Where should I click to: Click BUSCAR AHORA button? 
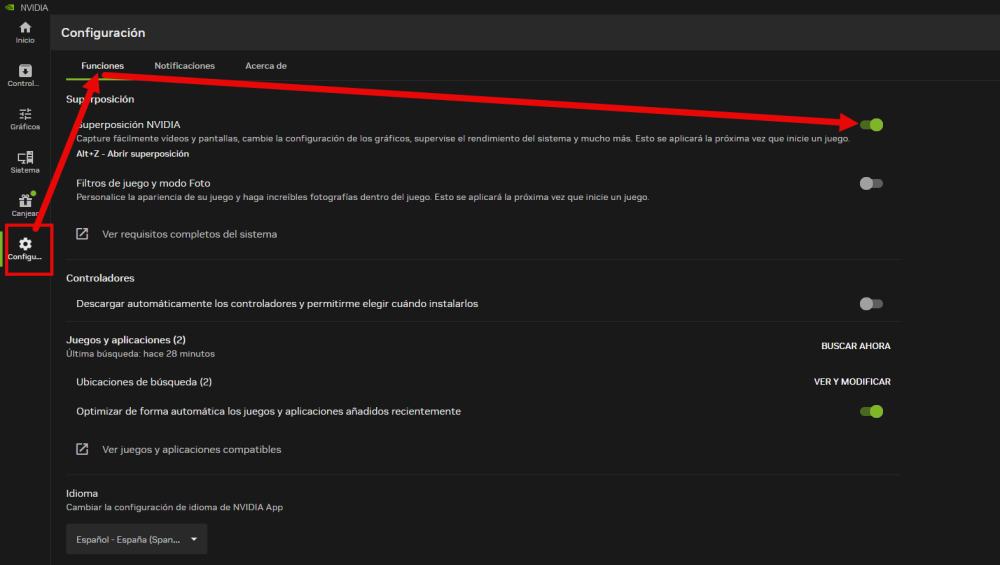point(855,346)
